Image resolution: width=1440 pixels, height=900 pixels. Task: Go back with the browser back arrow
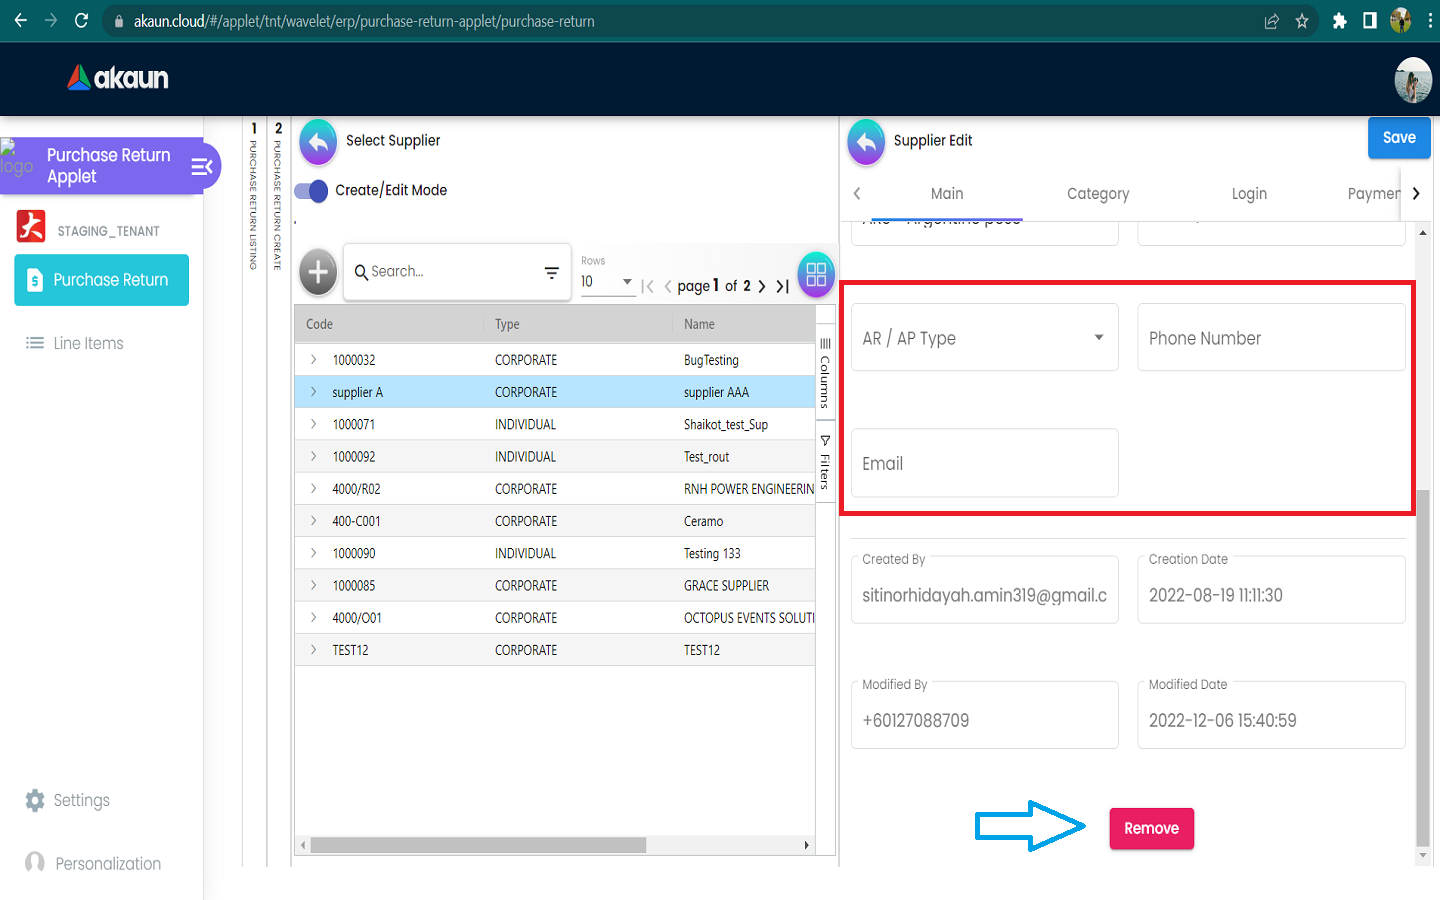pyautogui.click(x=20, y=21)
